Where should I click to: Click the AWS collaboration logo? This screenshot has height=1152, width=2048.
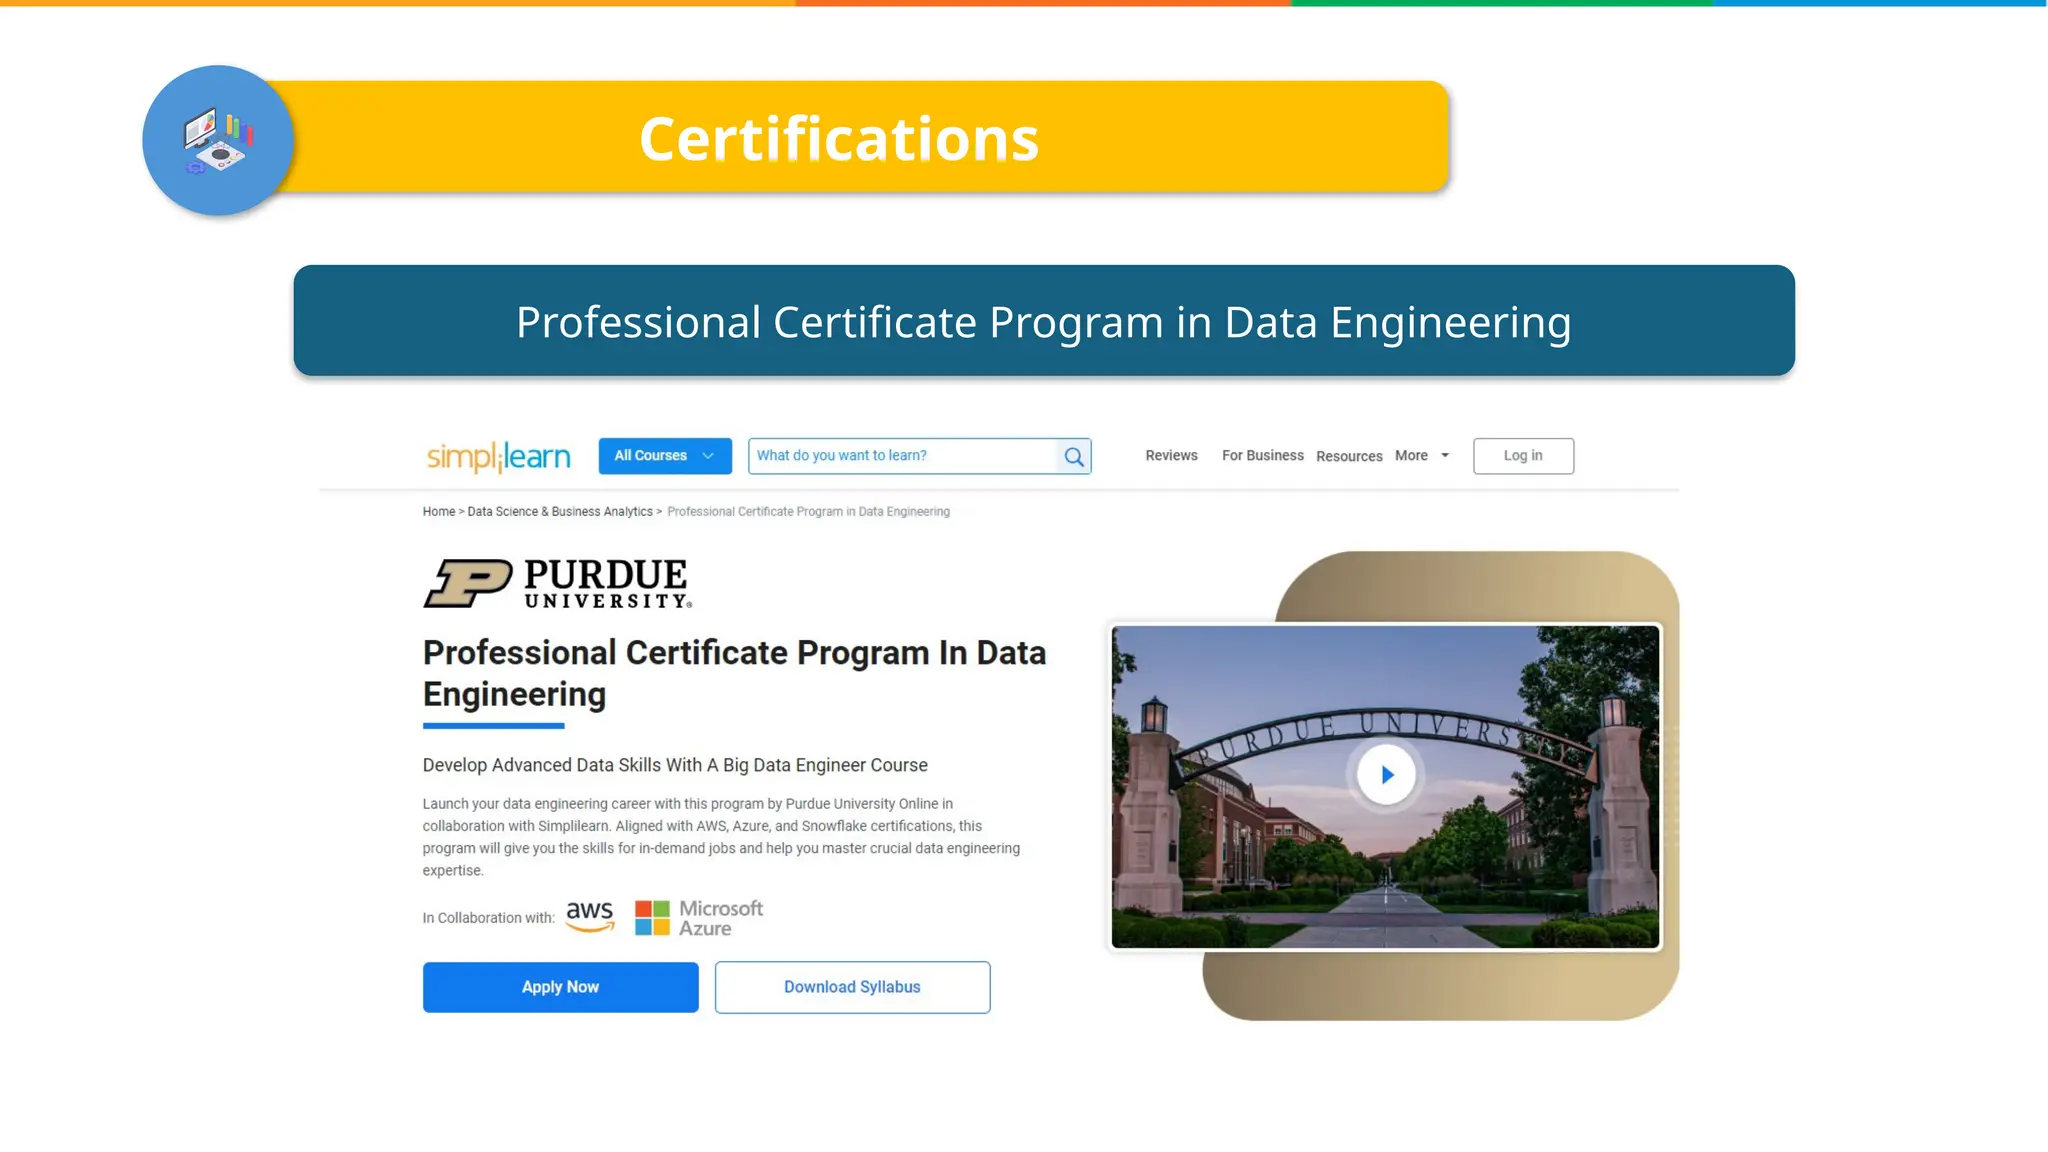click(590, 916)
